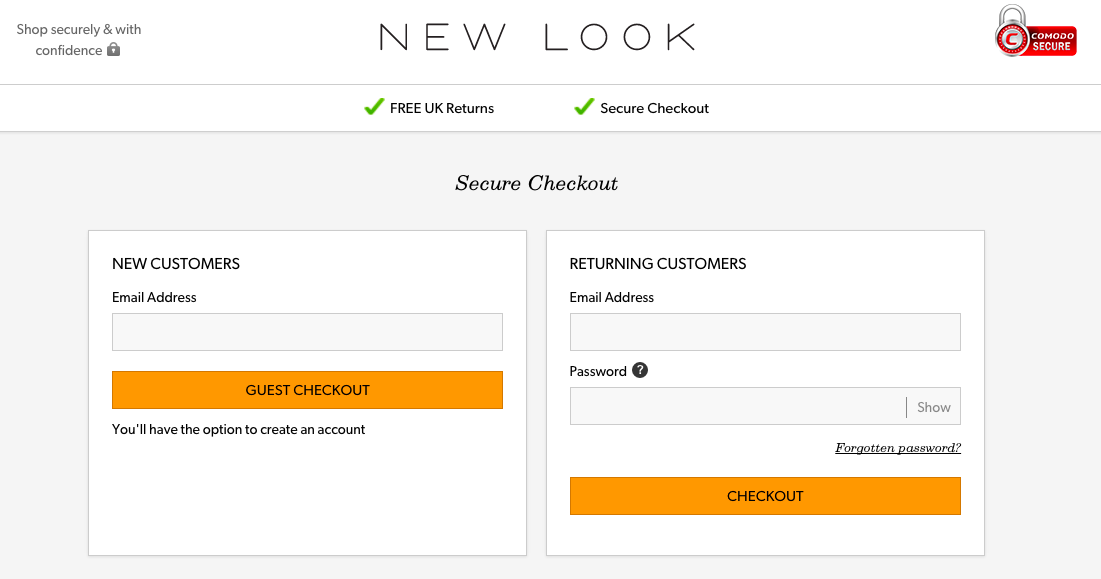Click the lock icon beside 'confidence'
Viewport: 1101px width, 579px height.
pos(113,49)
